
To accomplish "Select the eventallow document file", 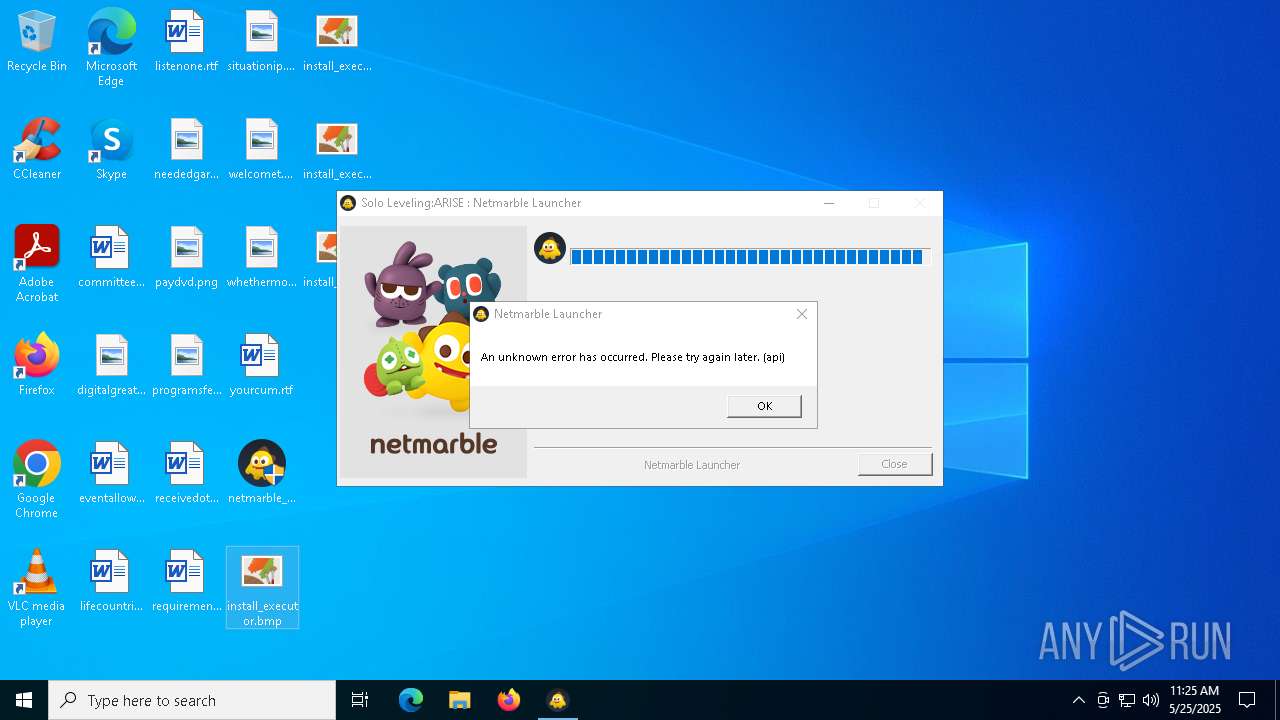I will click(111, 474).
